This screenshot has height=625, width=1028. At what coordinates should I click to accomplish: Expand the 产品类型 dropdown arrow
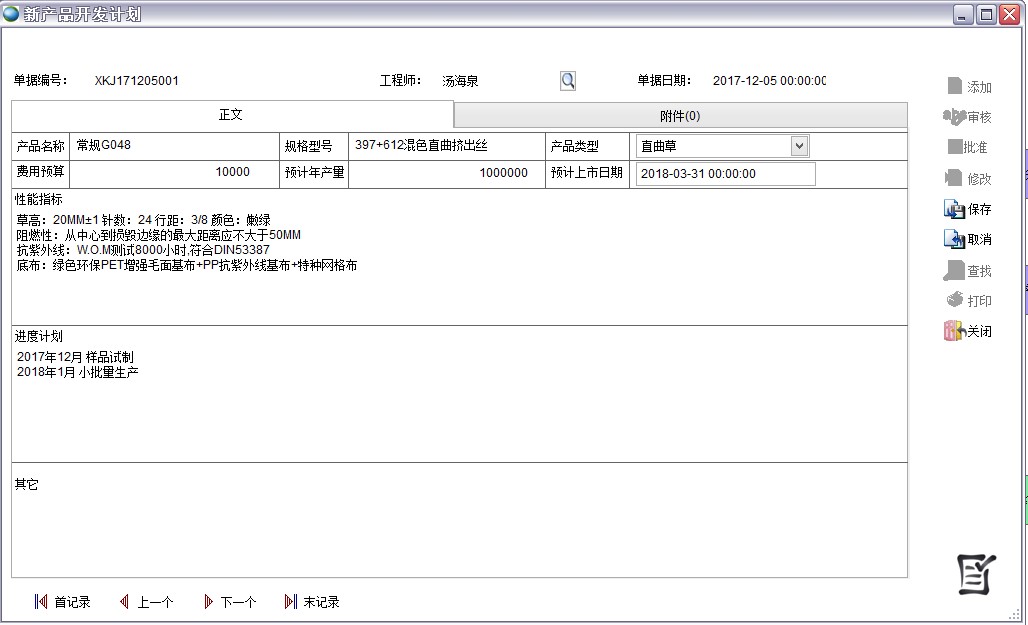coord(799,146)
